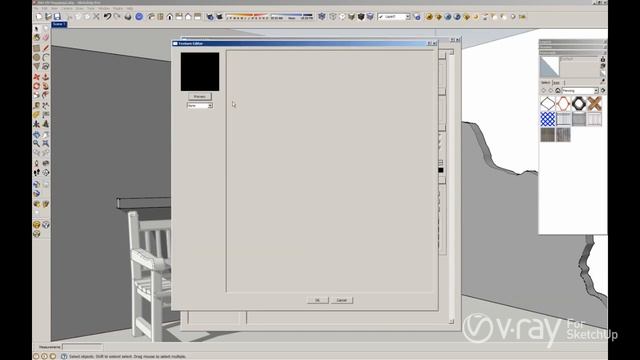640x360 pixels.
Task: Click the Erase X icon in top toolbar
Action: tap(96, 17)
